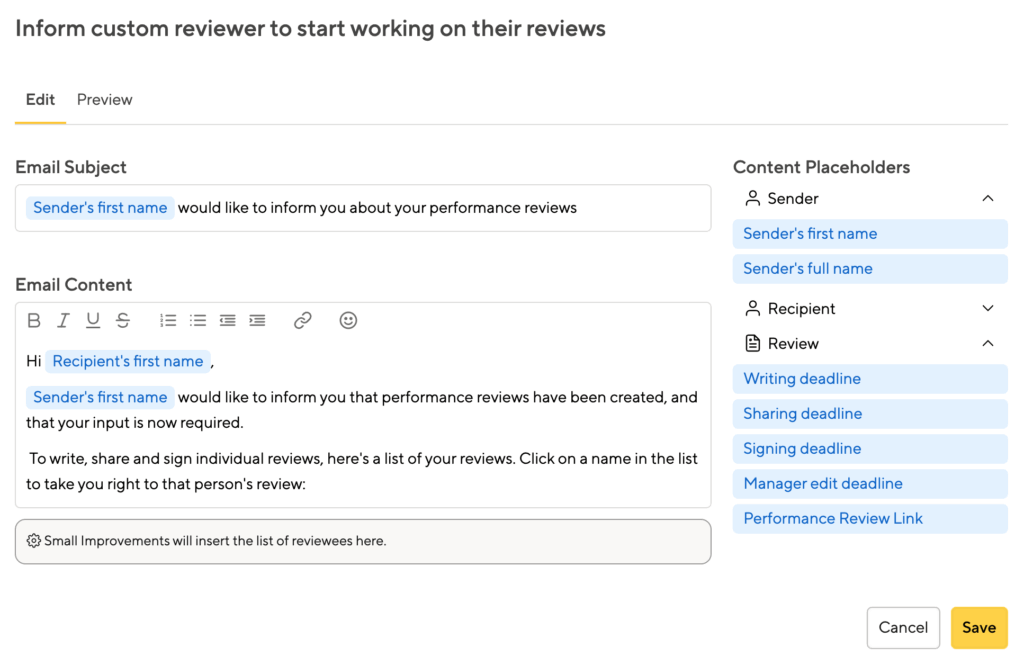The width and height of the screenshot is (1024, 665).
Task: Open the emoji picker
Action: [348, 321]
